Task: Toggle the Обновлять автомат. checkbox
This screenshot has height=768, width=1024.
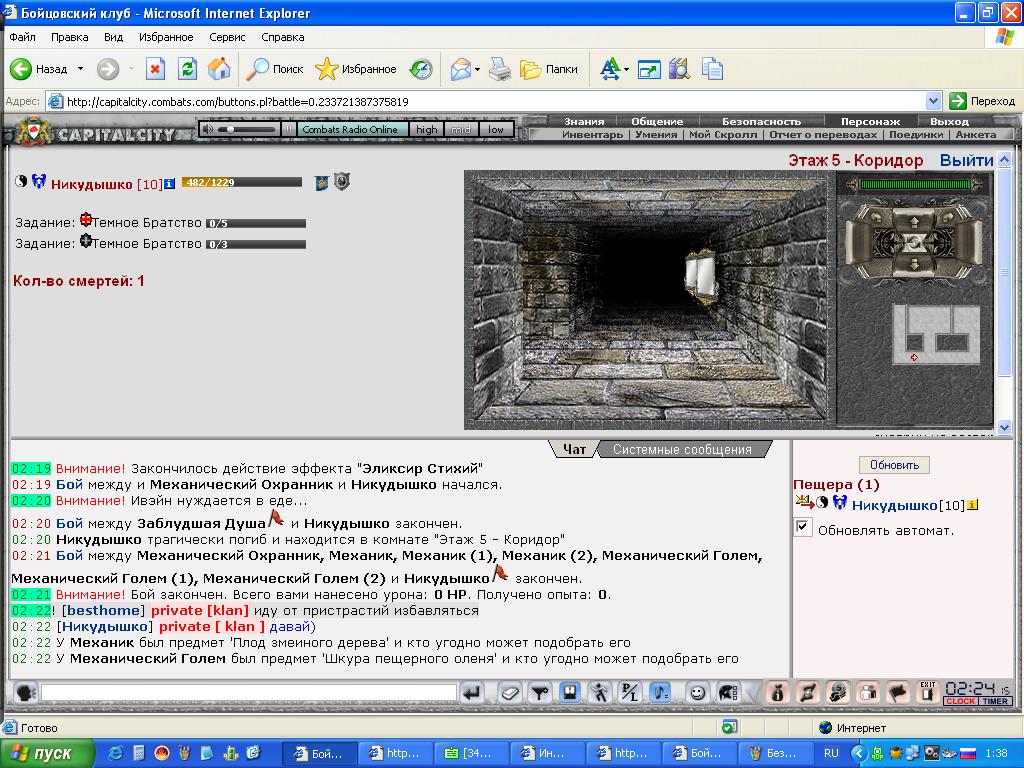Action: [803, 526]
